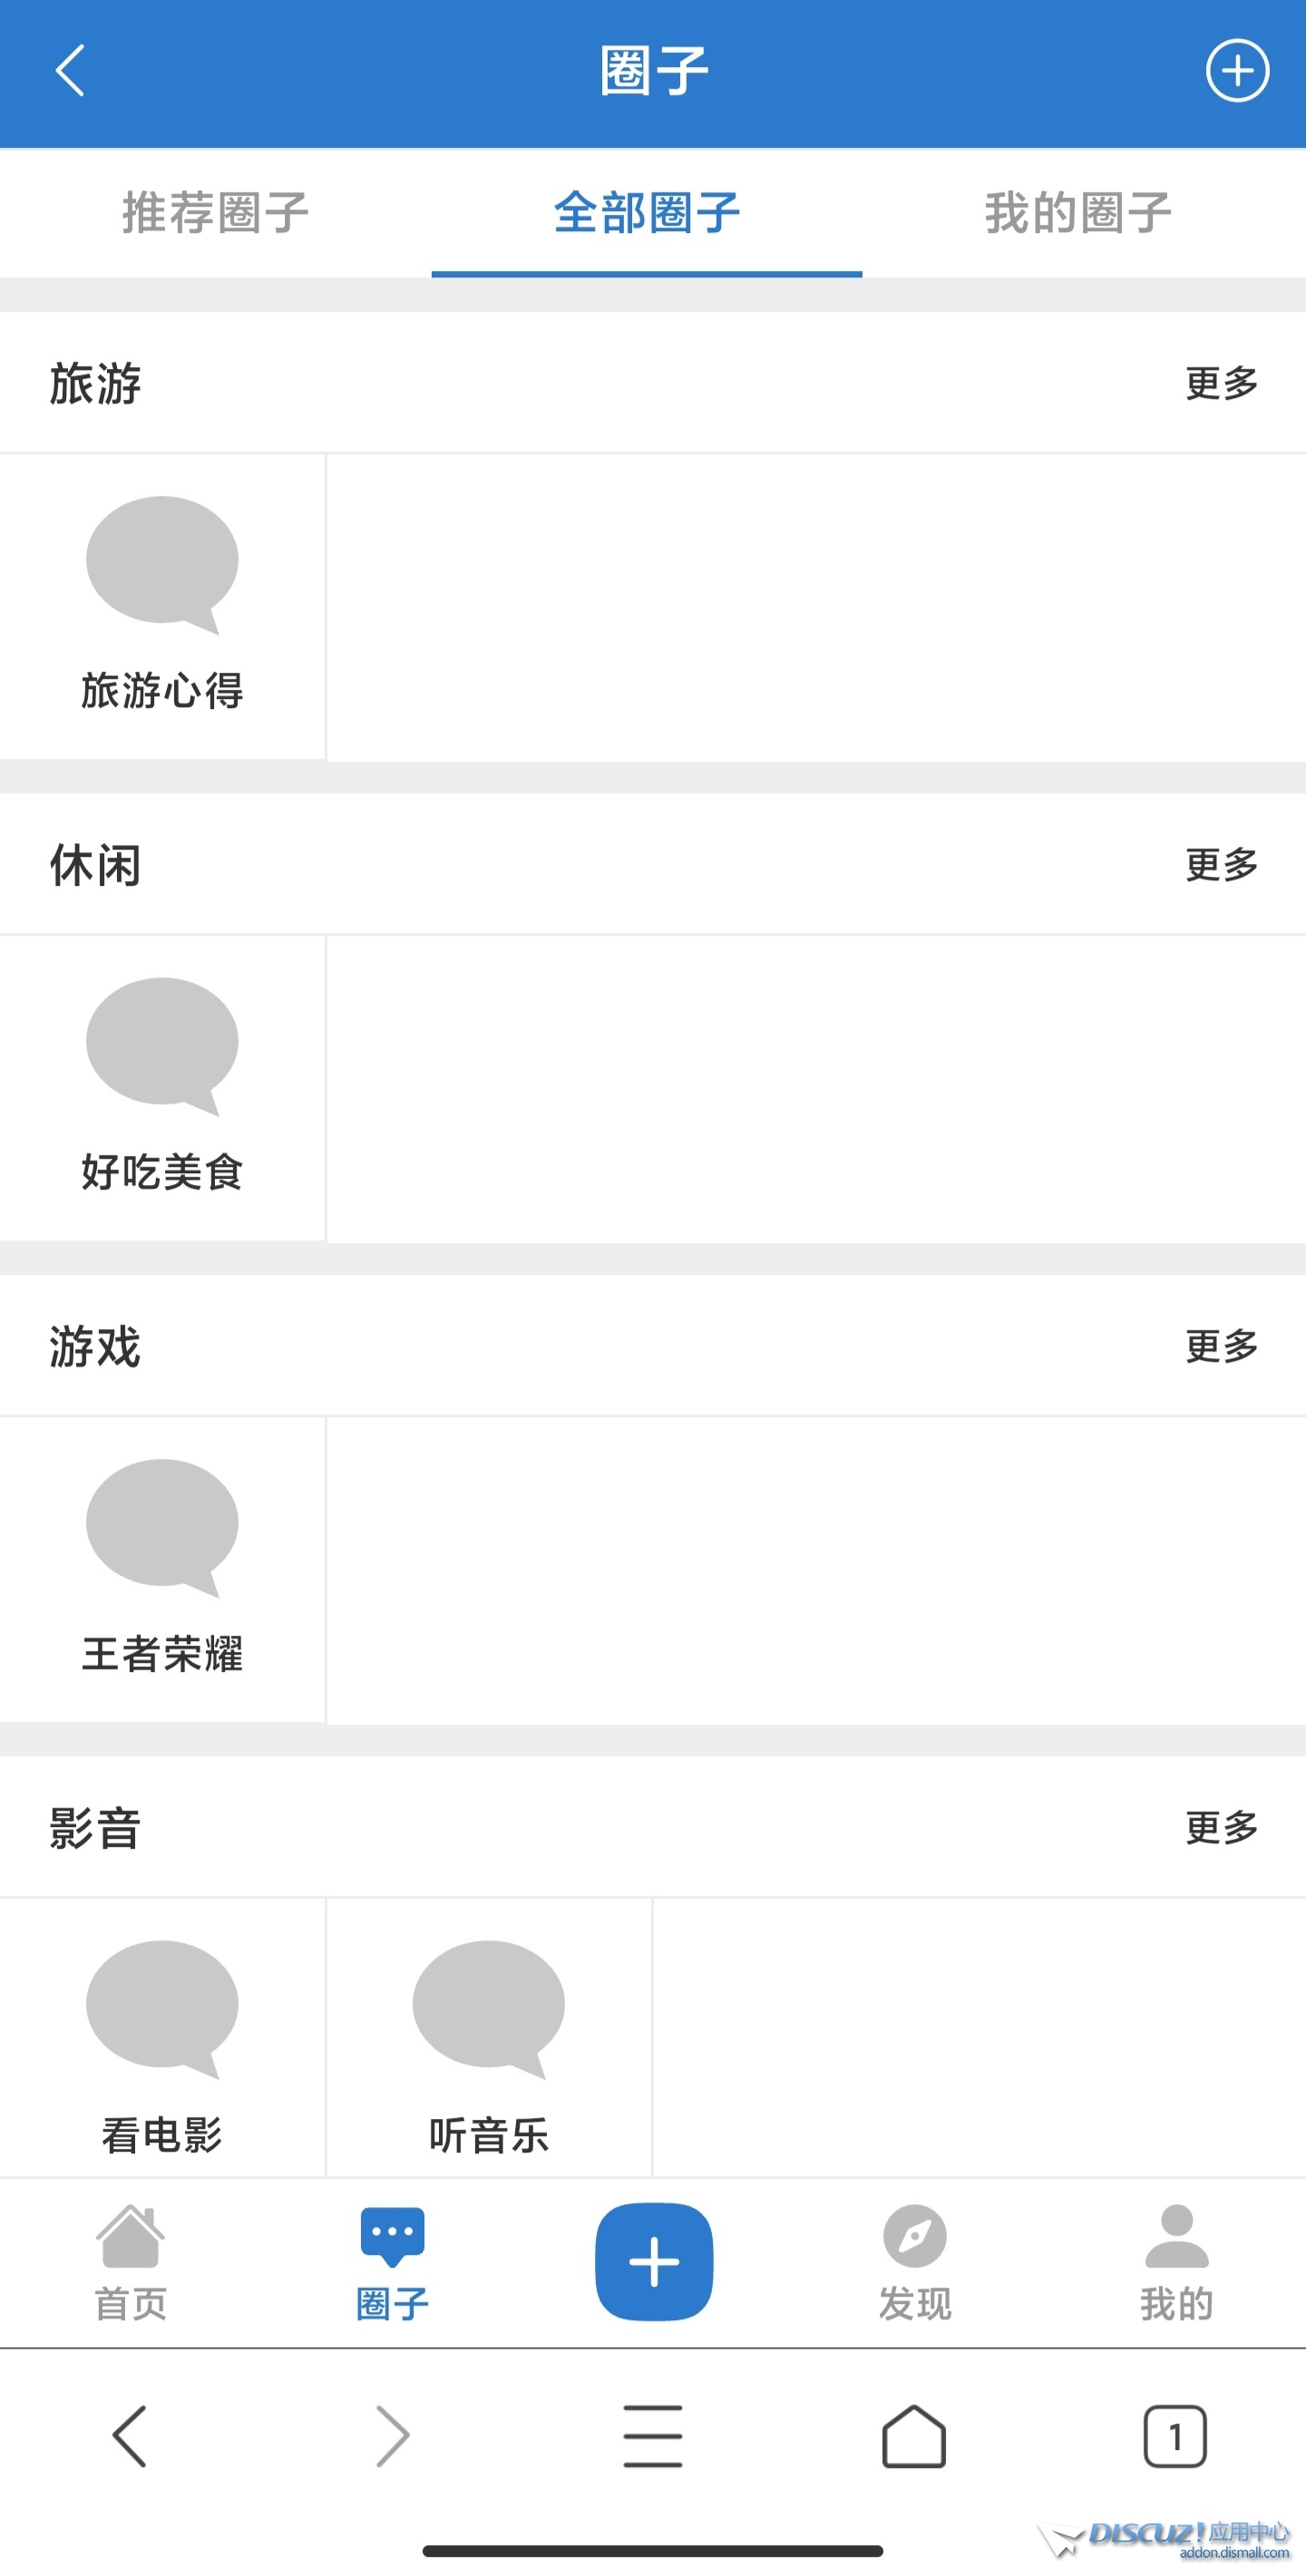Open 发现 compass icon
The height and width of the screenshot is (2576, 1306).
(915, 2264)
